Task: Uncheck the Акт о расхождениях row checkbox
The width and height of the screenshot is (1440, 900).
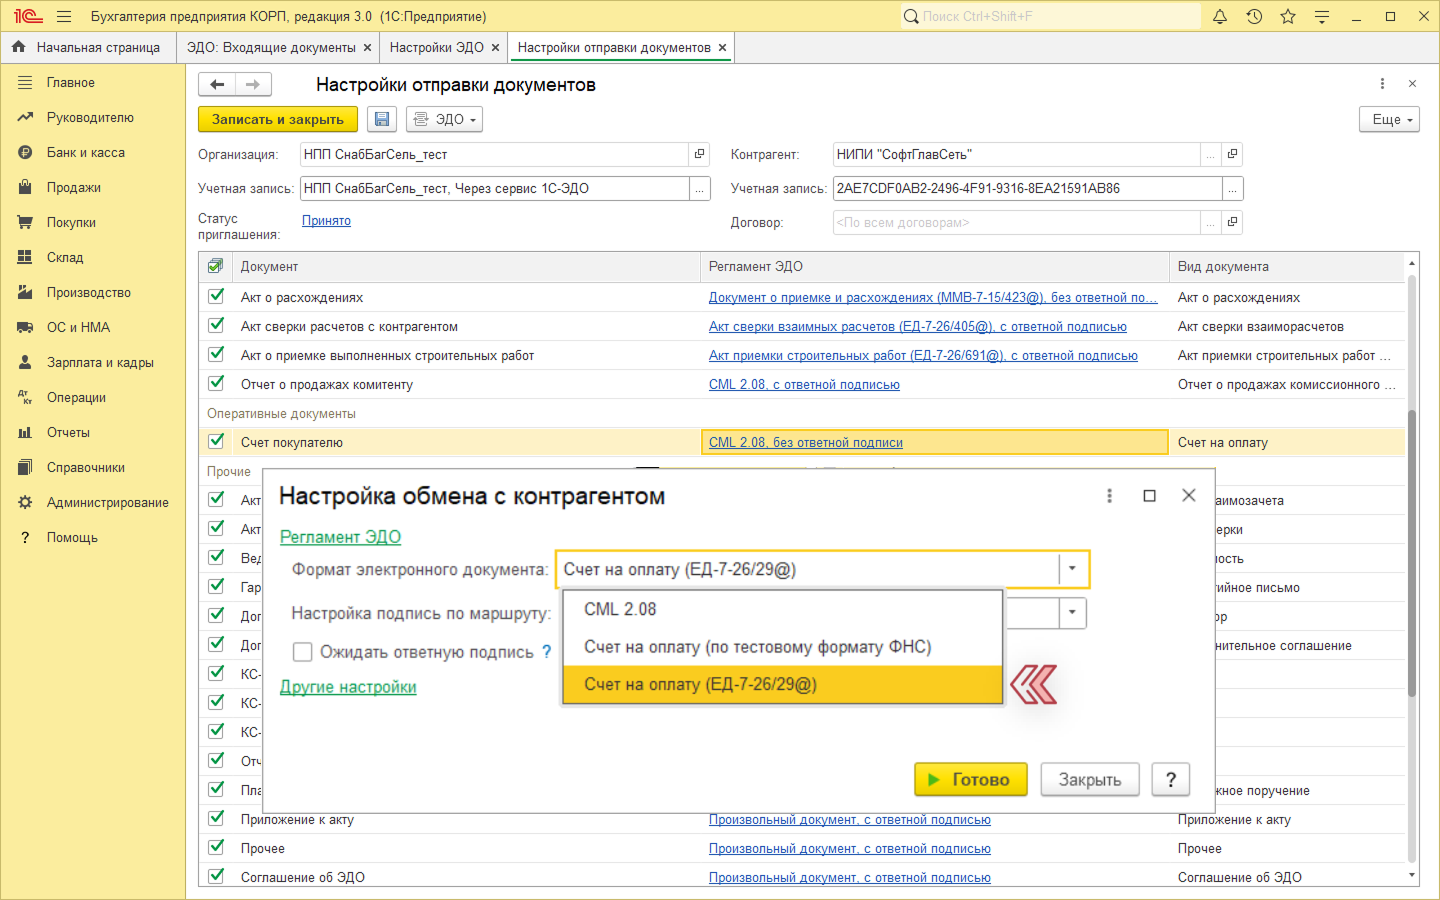Action: (x=216, y=297)
